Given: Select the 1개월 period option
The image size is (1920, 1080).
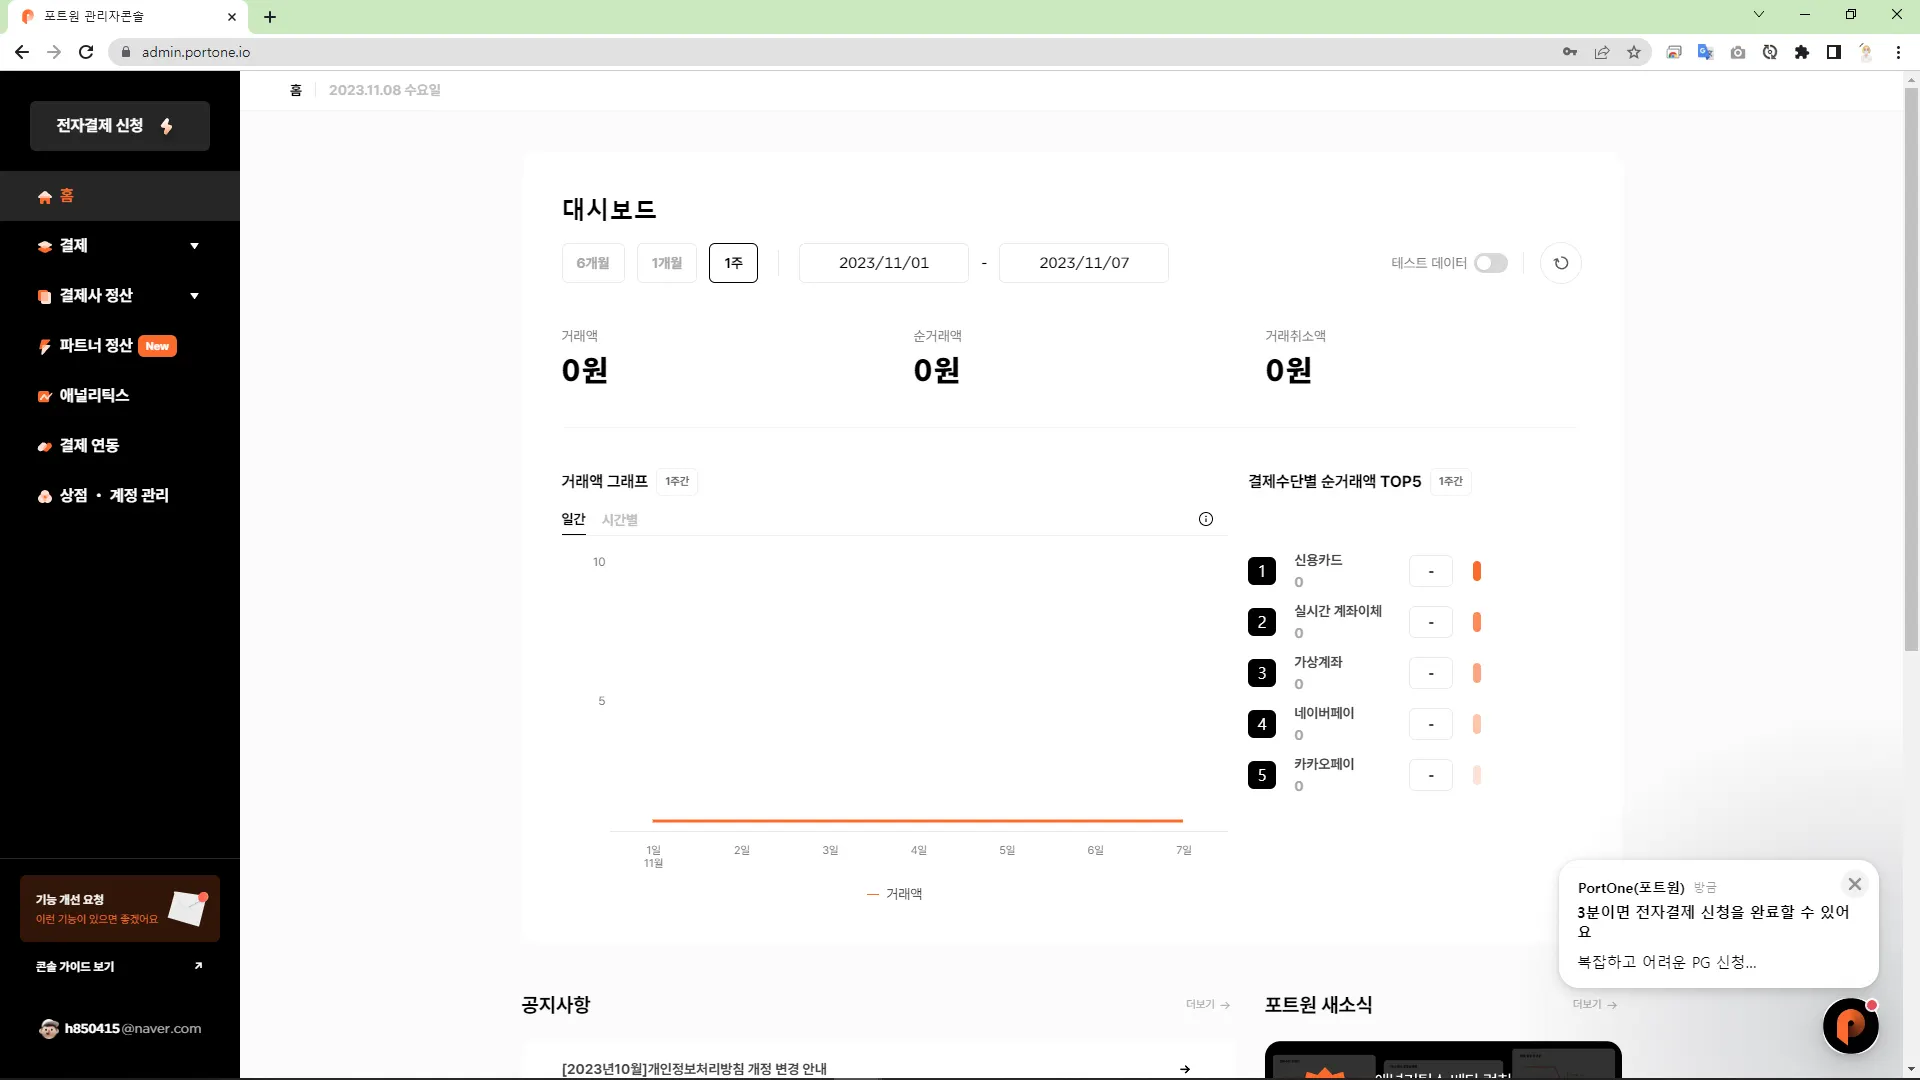Looking at the screenshot, I should pyautogui.click(x=666, y=263).
